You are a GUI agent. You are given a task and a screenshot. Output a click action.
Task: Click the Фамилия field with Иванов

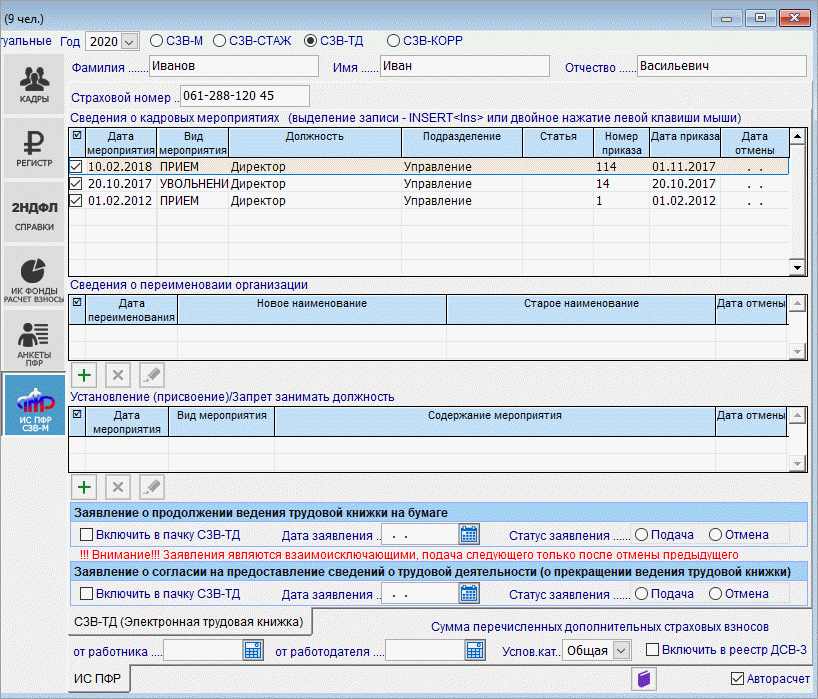234,66
